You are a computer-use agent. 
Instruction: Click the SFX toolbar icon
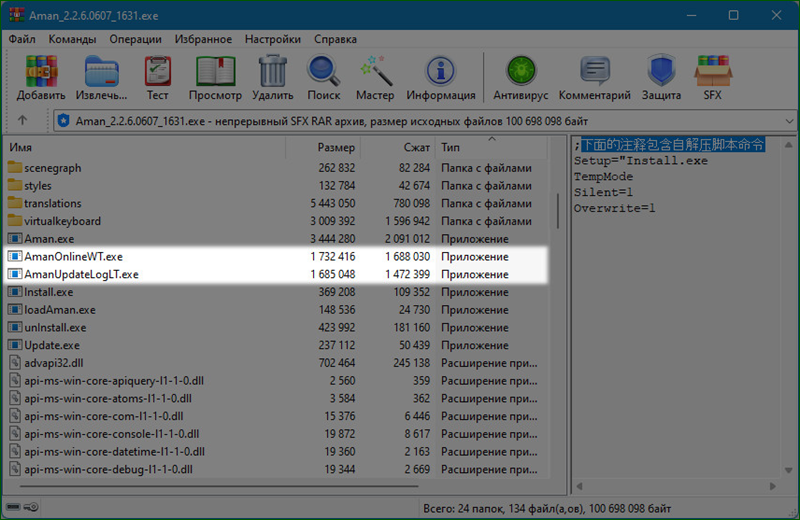click(x=713, y=71)
